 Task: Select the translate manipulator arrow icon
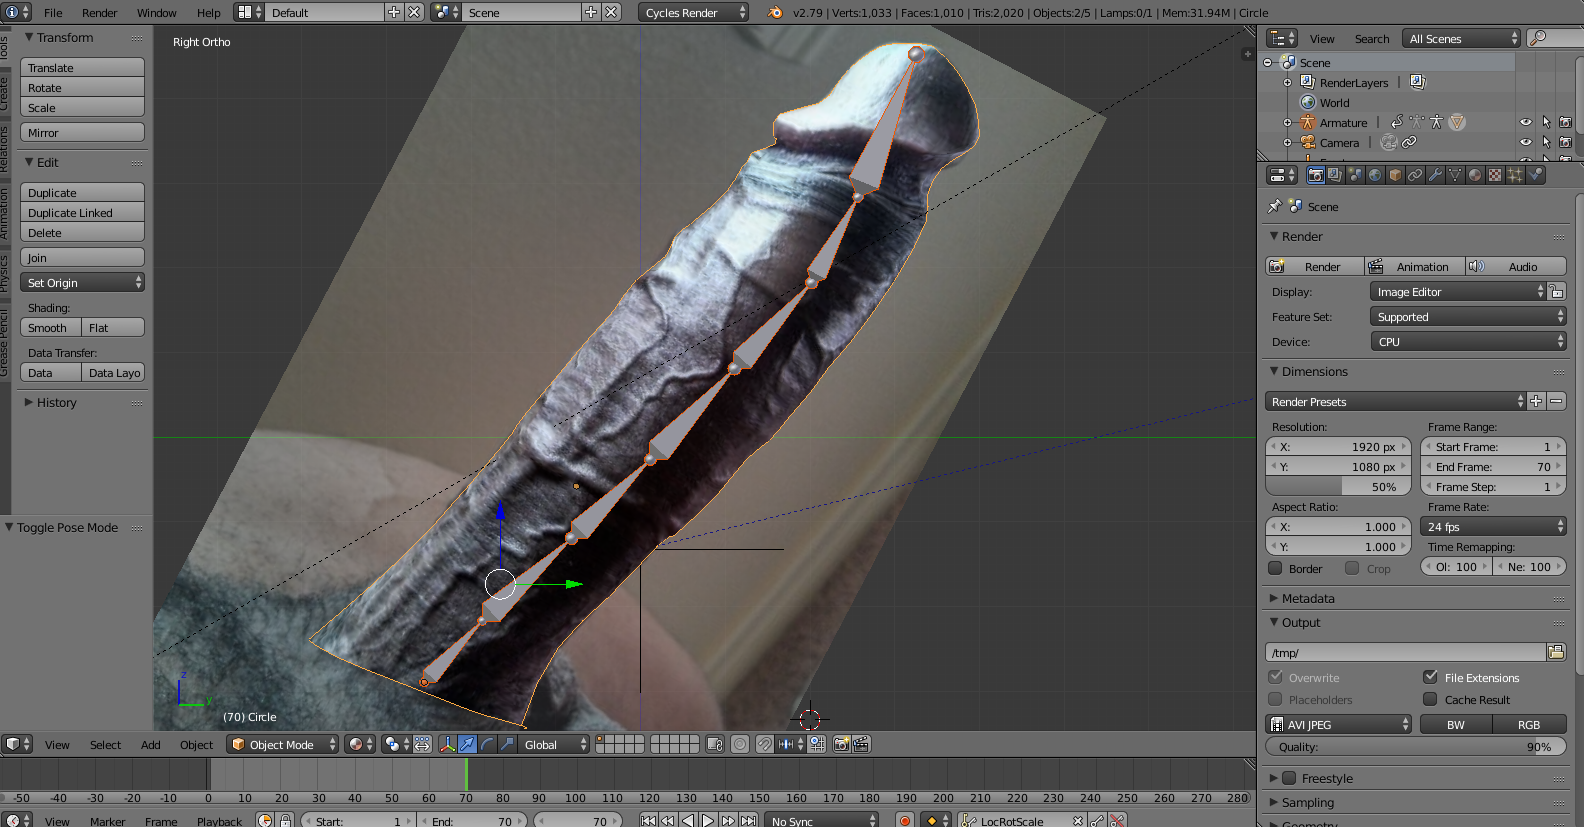(x=467, y=744)
